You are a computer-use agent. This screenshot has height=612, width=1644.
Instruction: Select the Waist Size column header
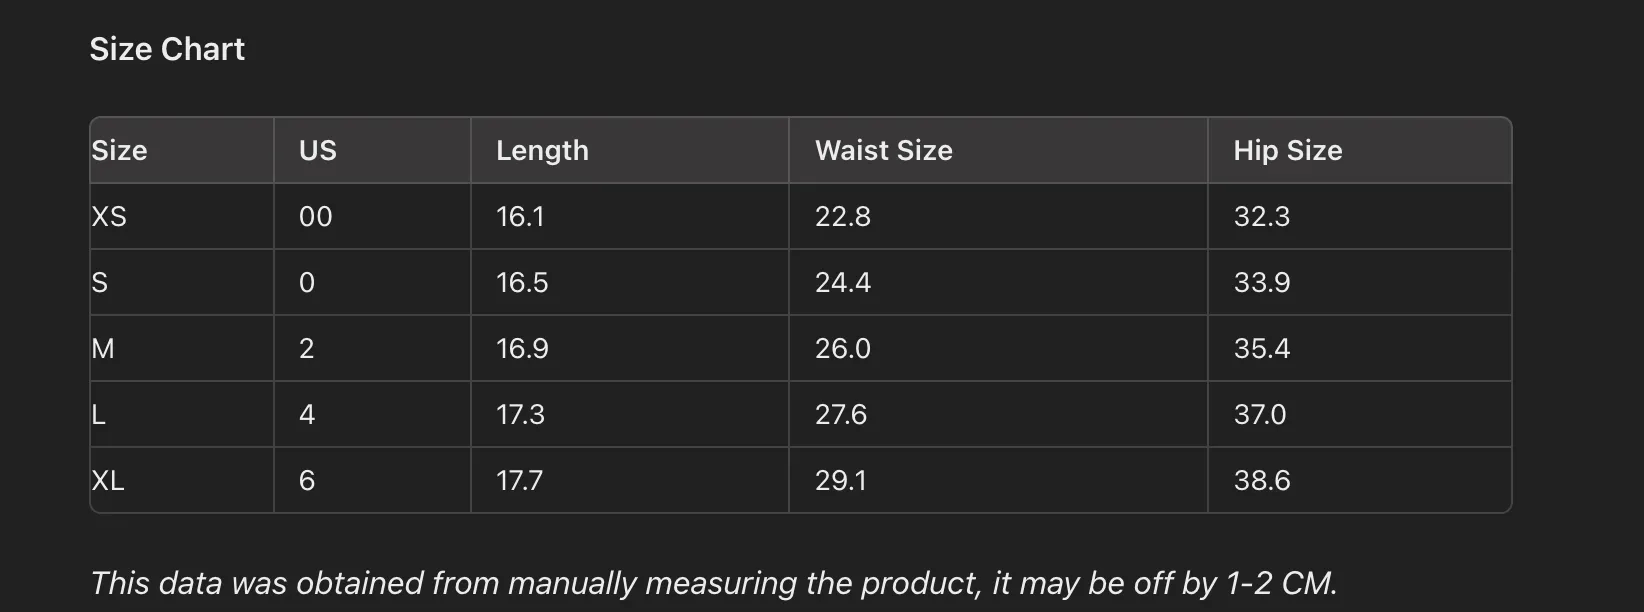(998, 150)
